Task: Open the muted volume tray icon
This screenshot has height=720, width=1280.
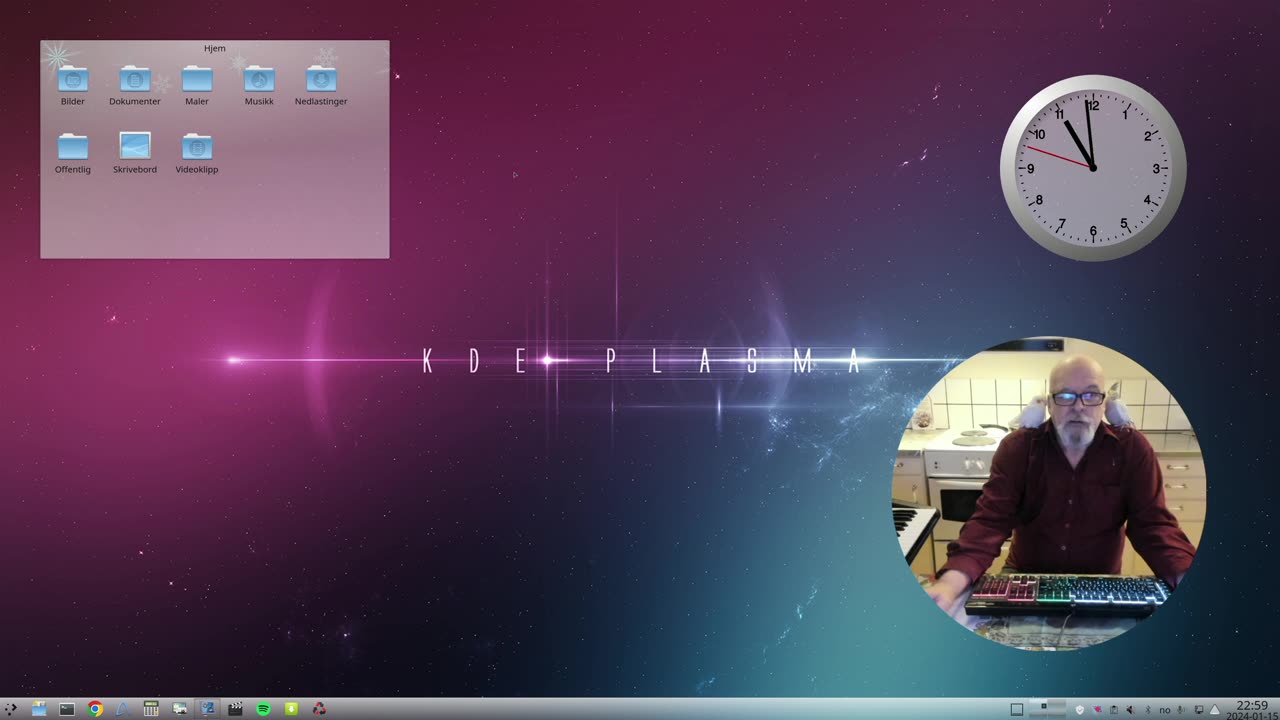Action: 1131,710
